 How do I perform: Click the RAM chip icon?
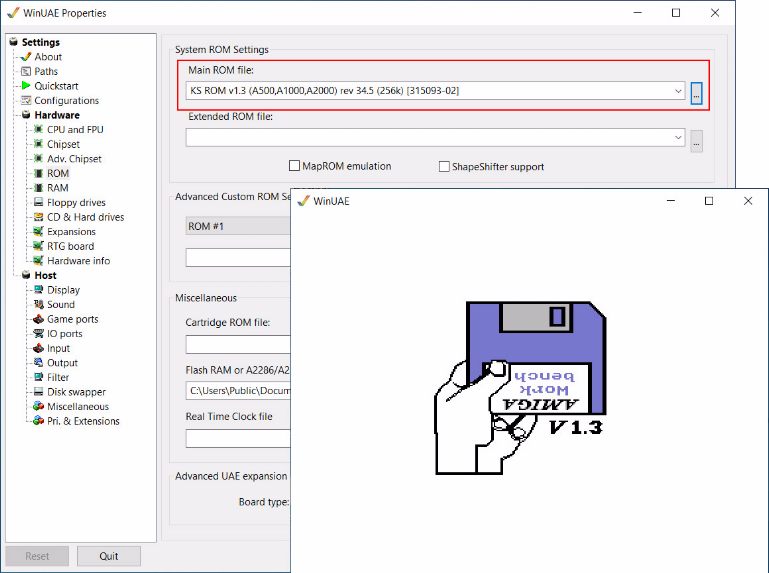click(x=38, y=188)
